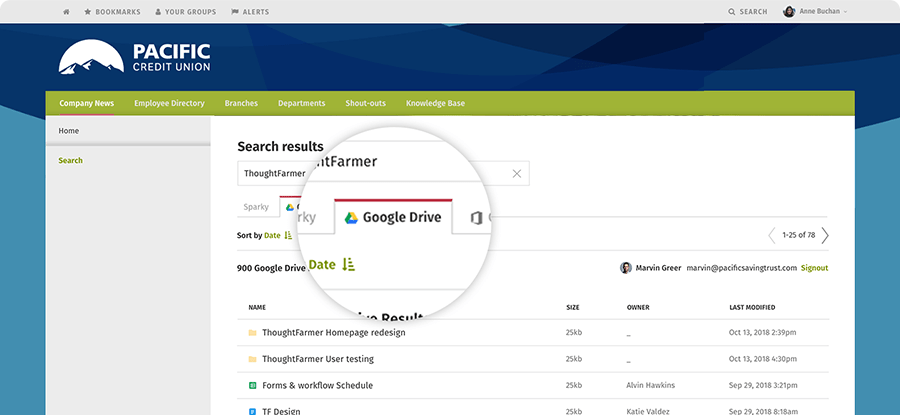900x415 pixels.
Task: Click Anne Buchan's avatar picture
Action: (x=789, y=11)
